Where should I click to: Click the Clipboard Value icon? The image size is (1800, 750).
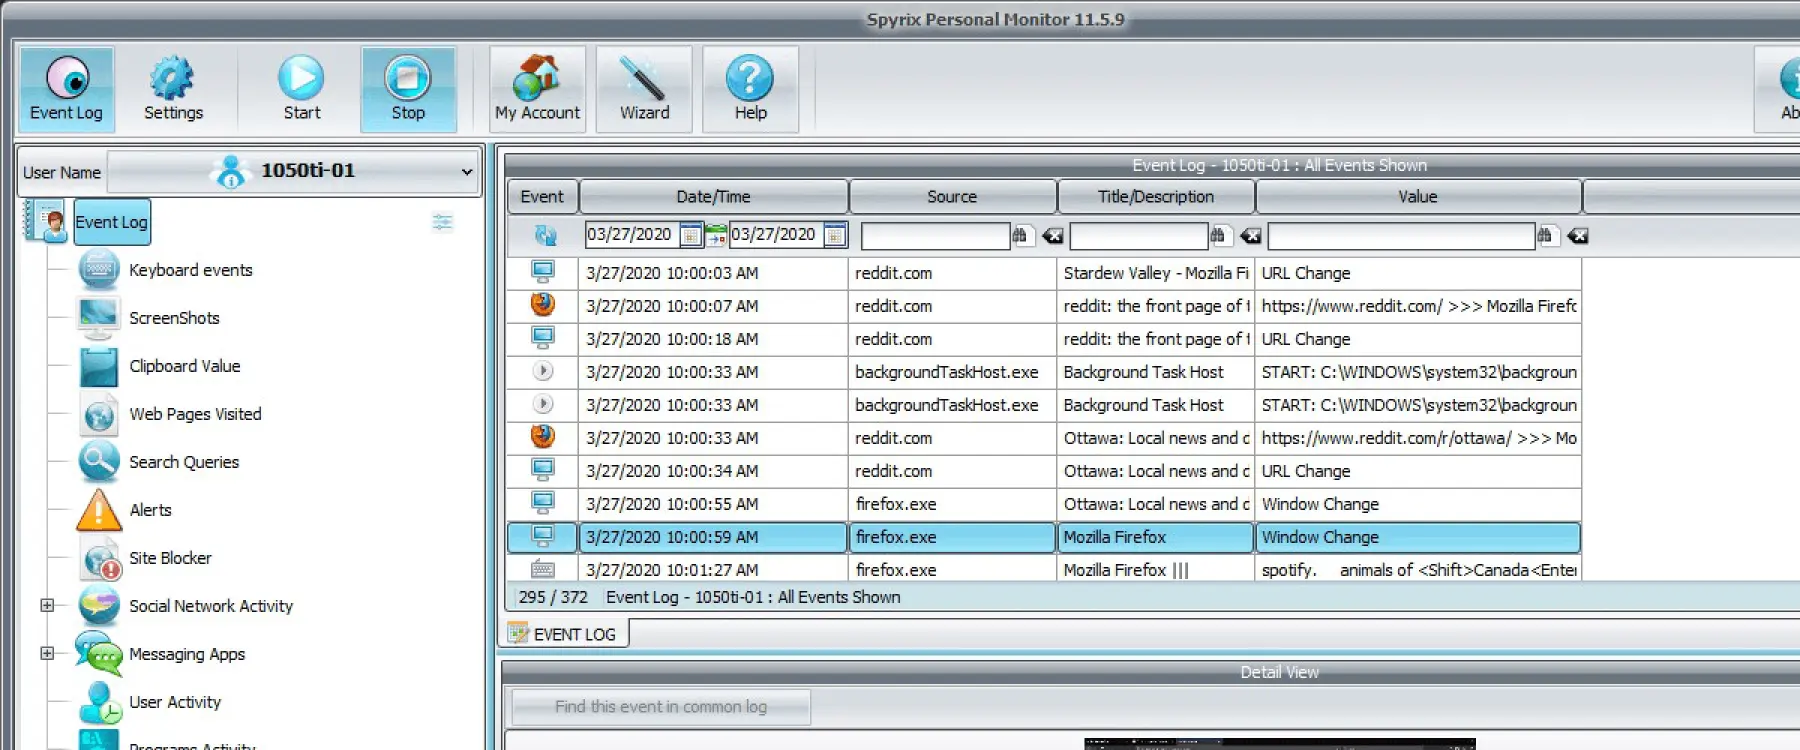click(99, 366)
